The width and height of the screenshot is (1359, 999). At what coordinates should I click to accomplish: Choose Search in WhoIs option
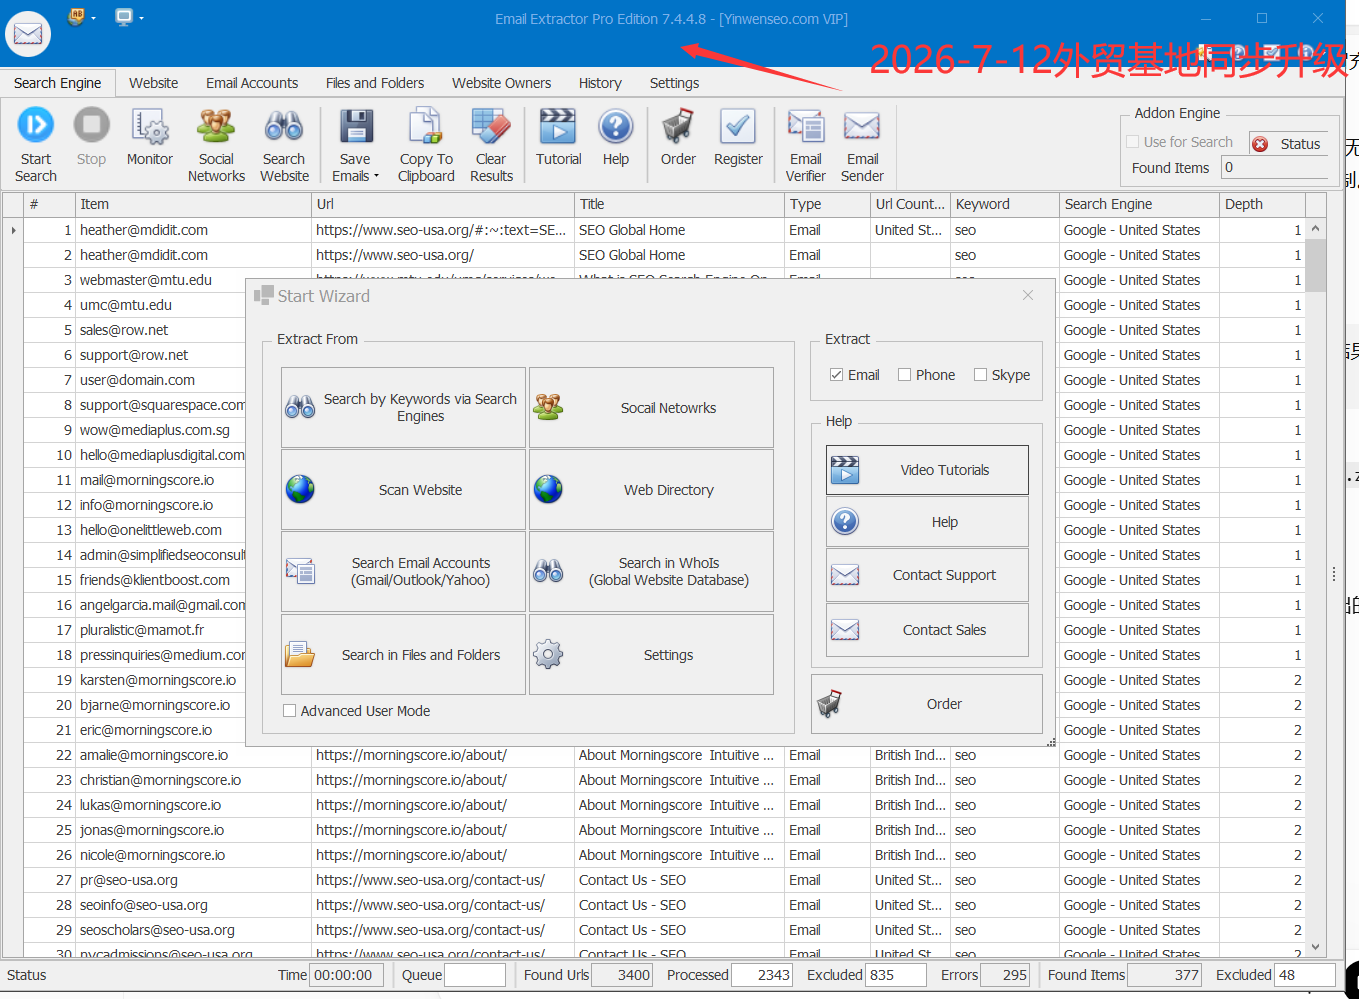coord(651,571)
